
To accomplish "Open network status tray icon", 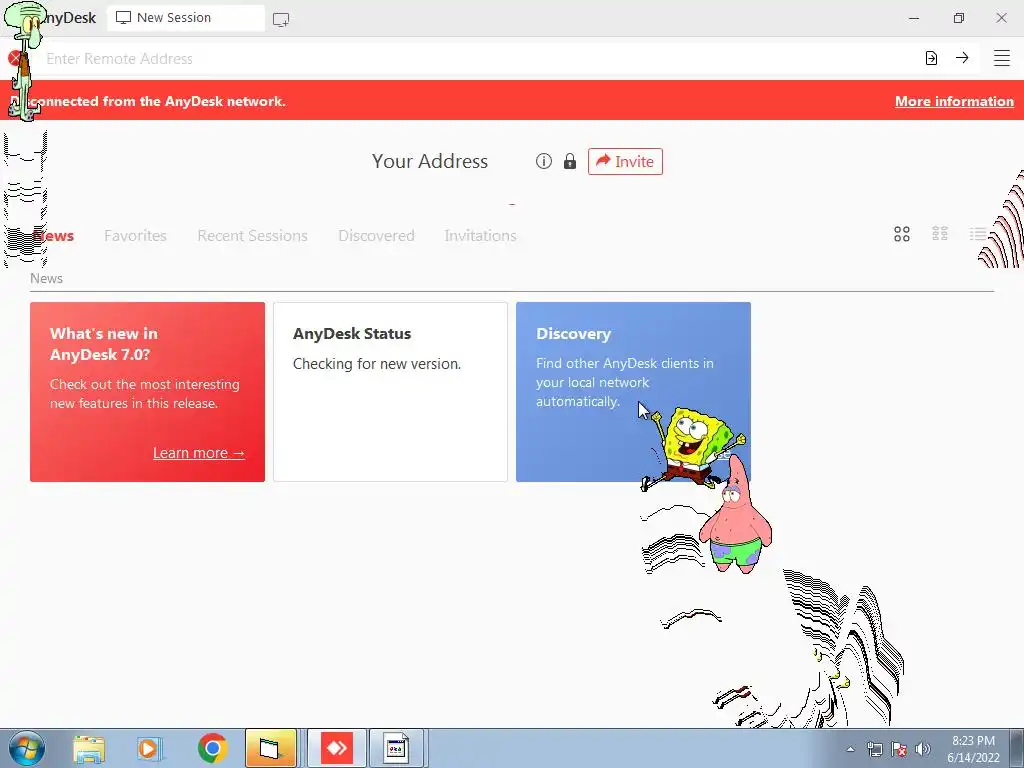I will pyautogui.click(x=875, y=750).
